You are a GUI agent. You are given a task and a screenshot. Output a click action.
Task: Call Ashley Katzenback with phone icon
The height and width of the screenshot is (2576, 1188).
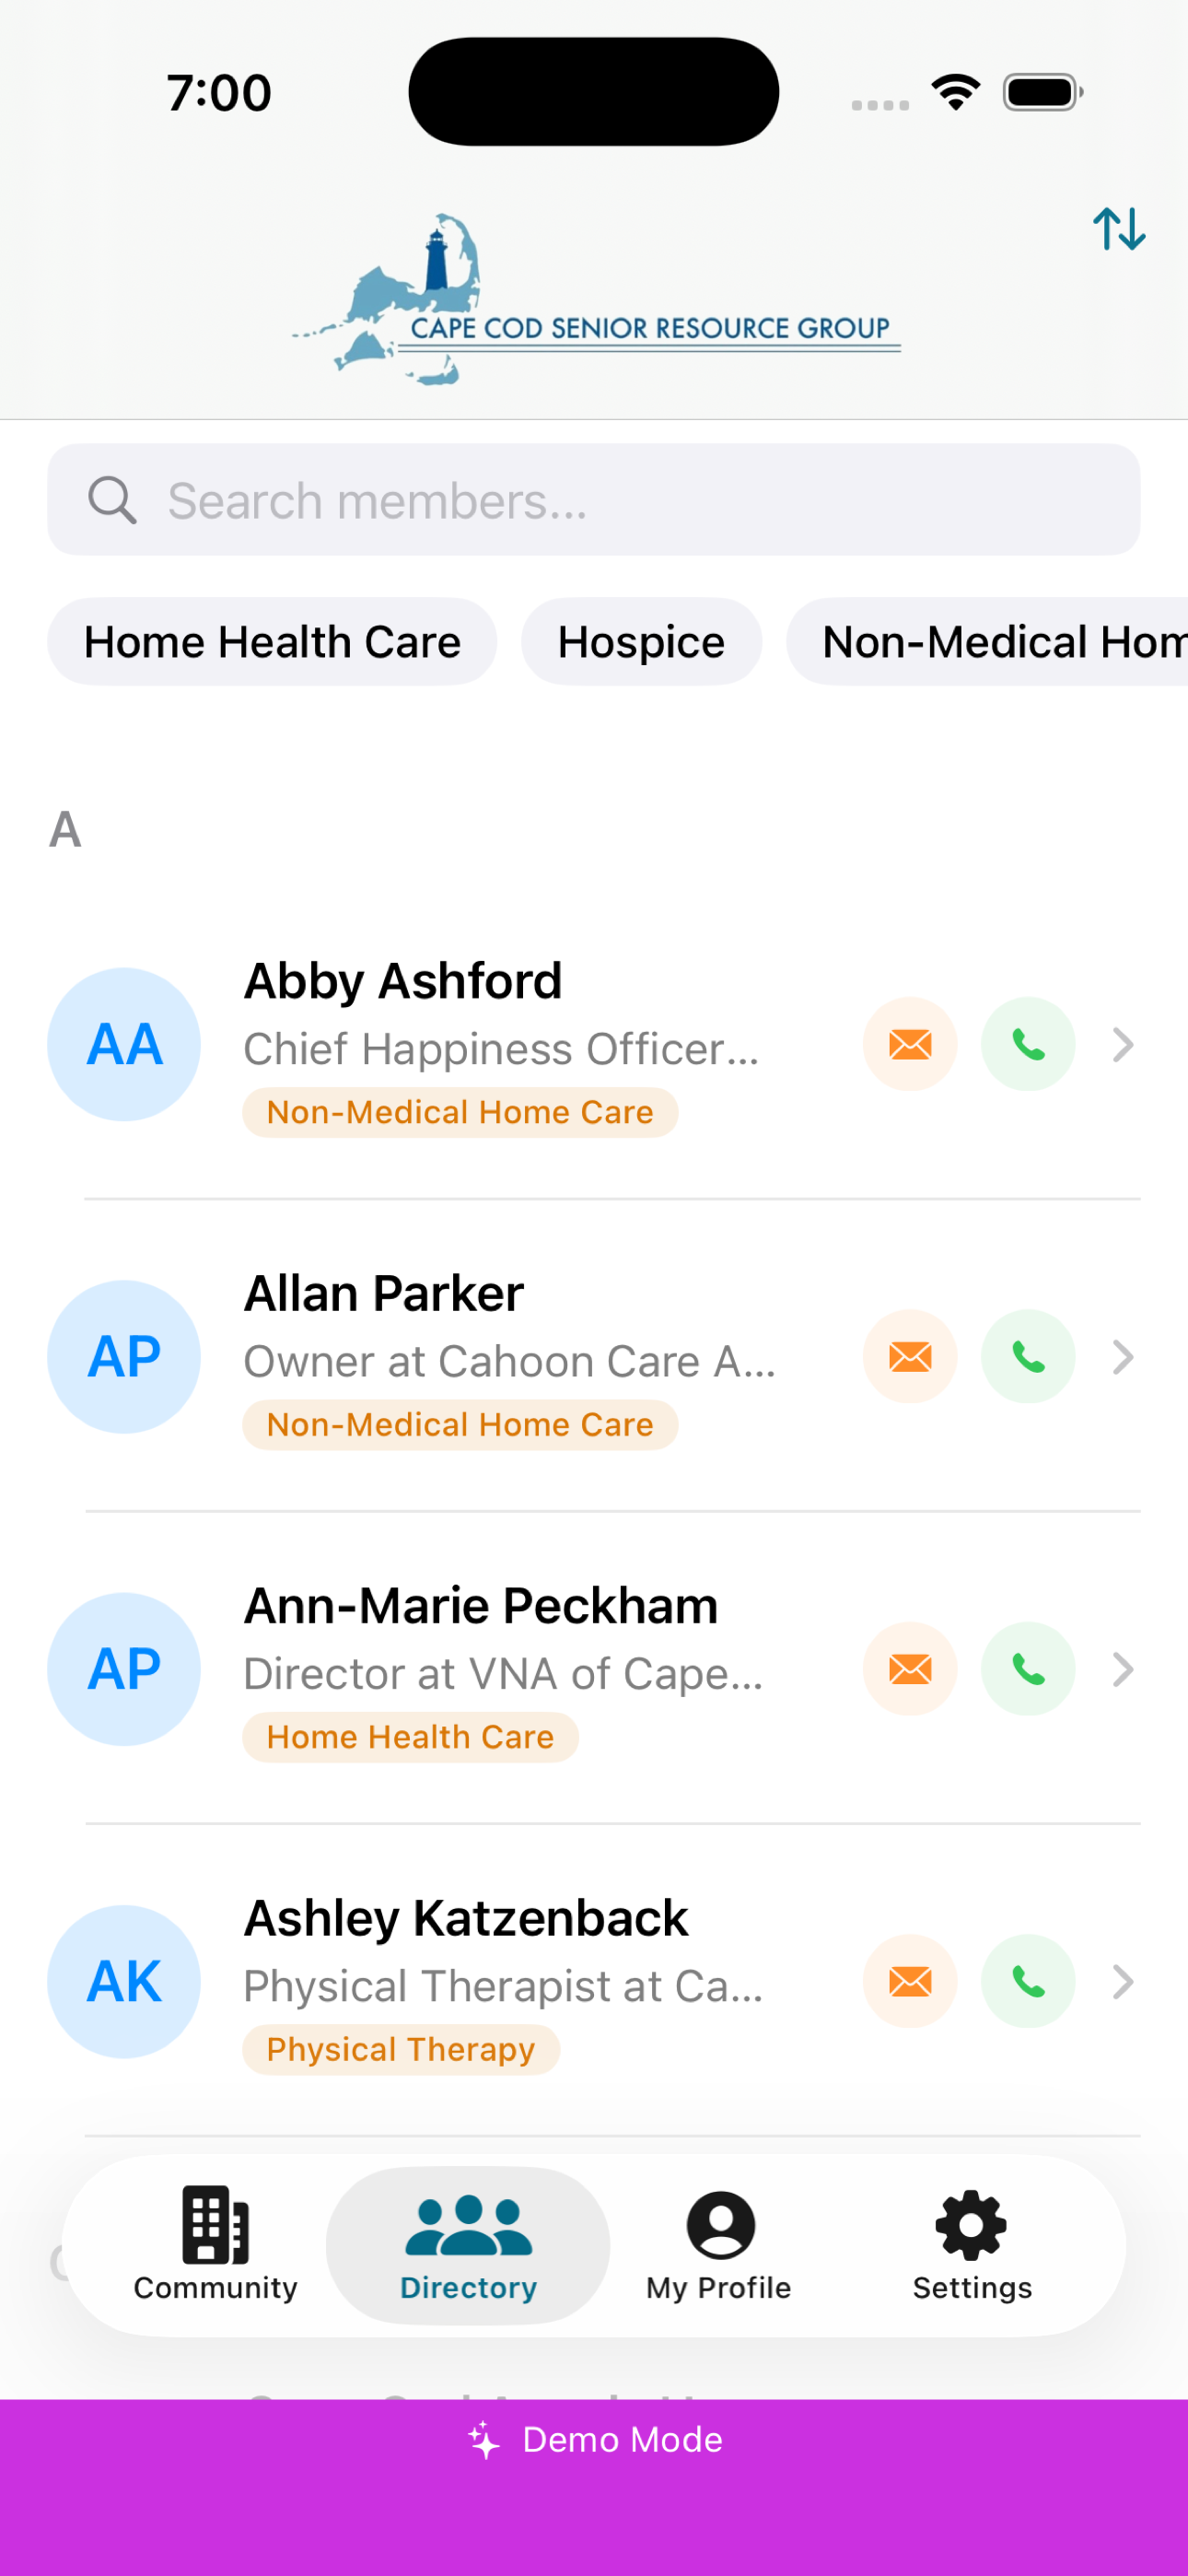1028,1981
